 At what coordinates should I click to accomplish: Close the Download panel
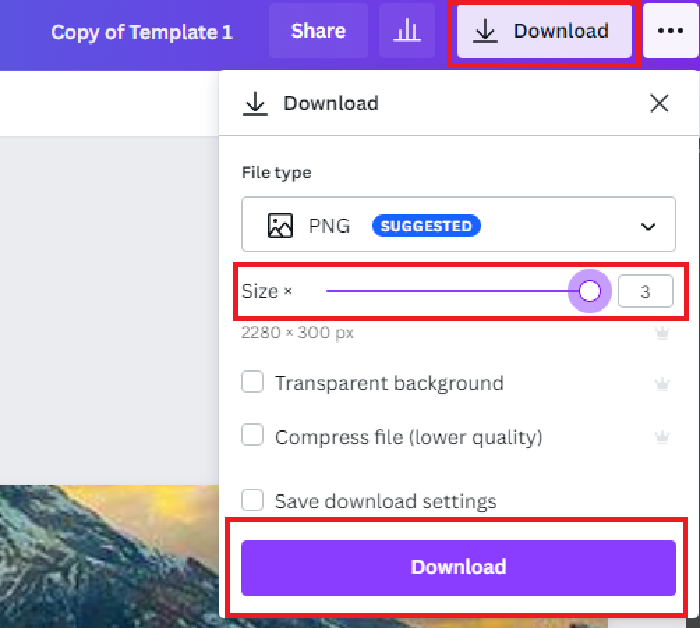coord(659,103)
